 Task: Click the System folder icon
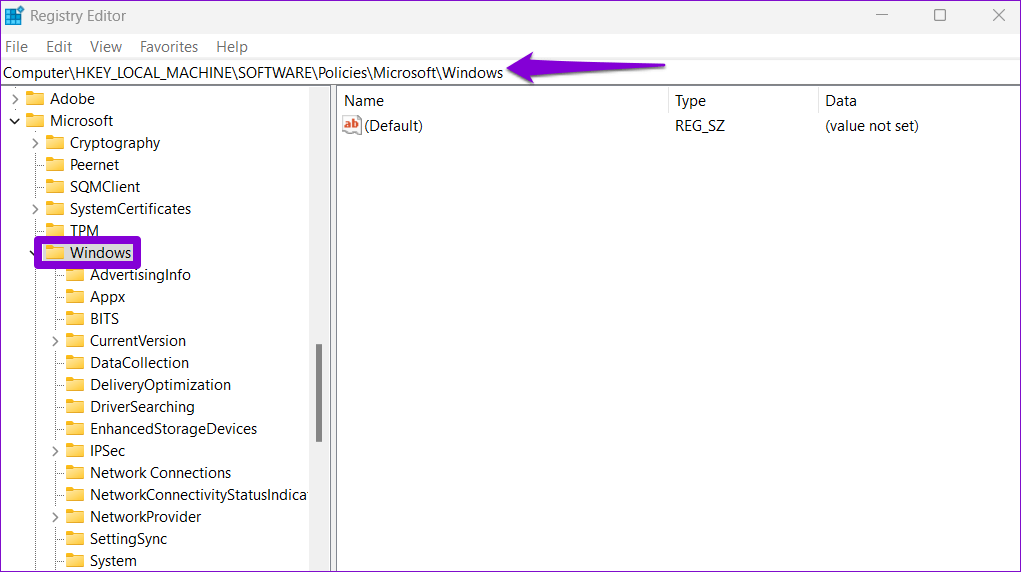75,561
